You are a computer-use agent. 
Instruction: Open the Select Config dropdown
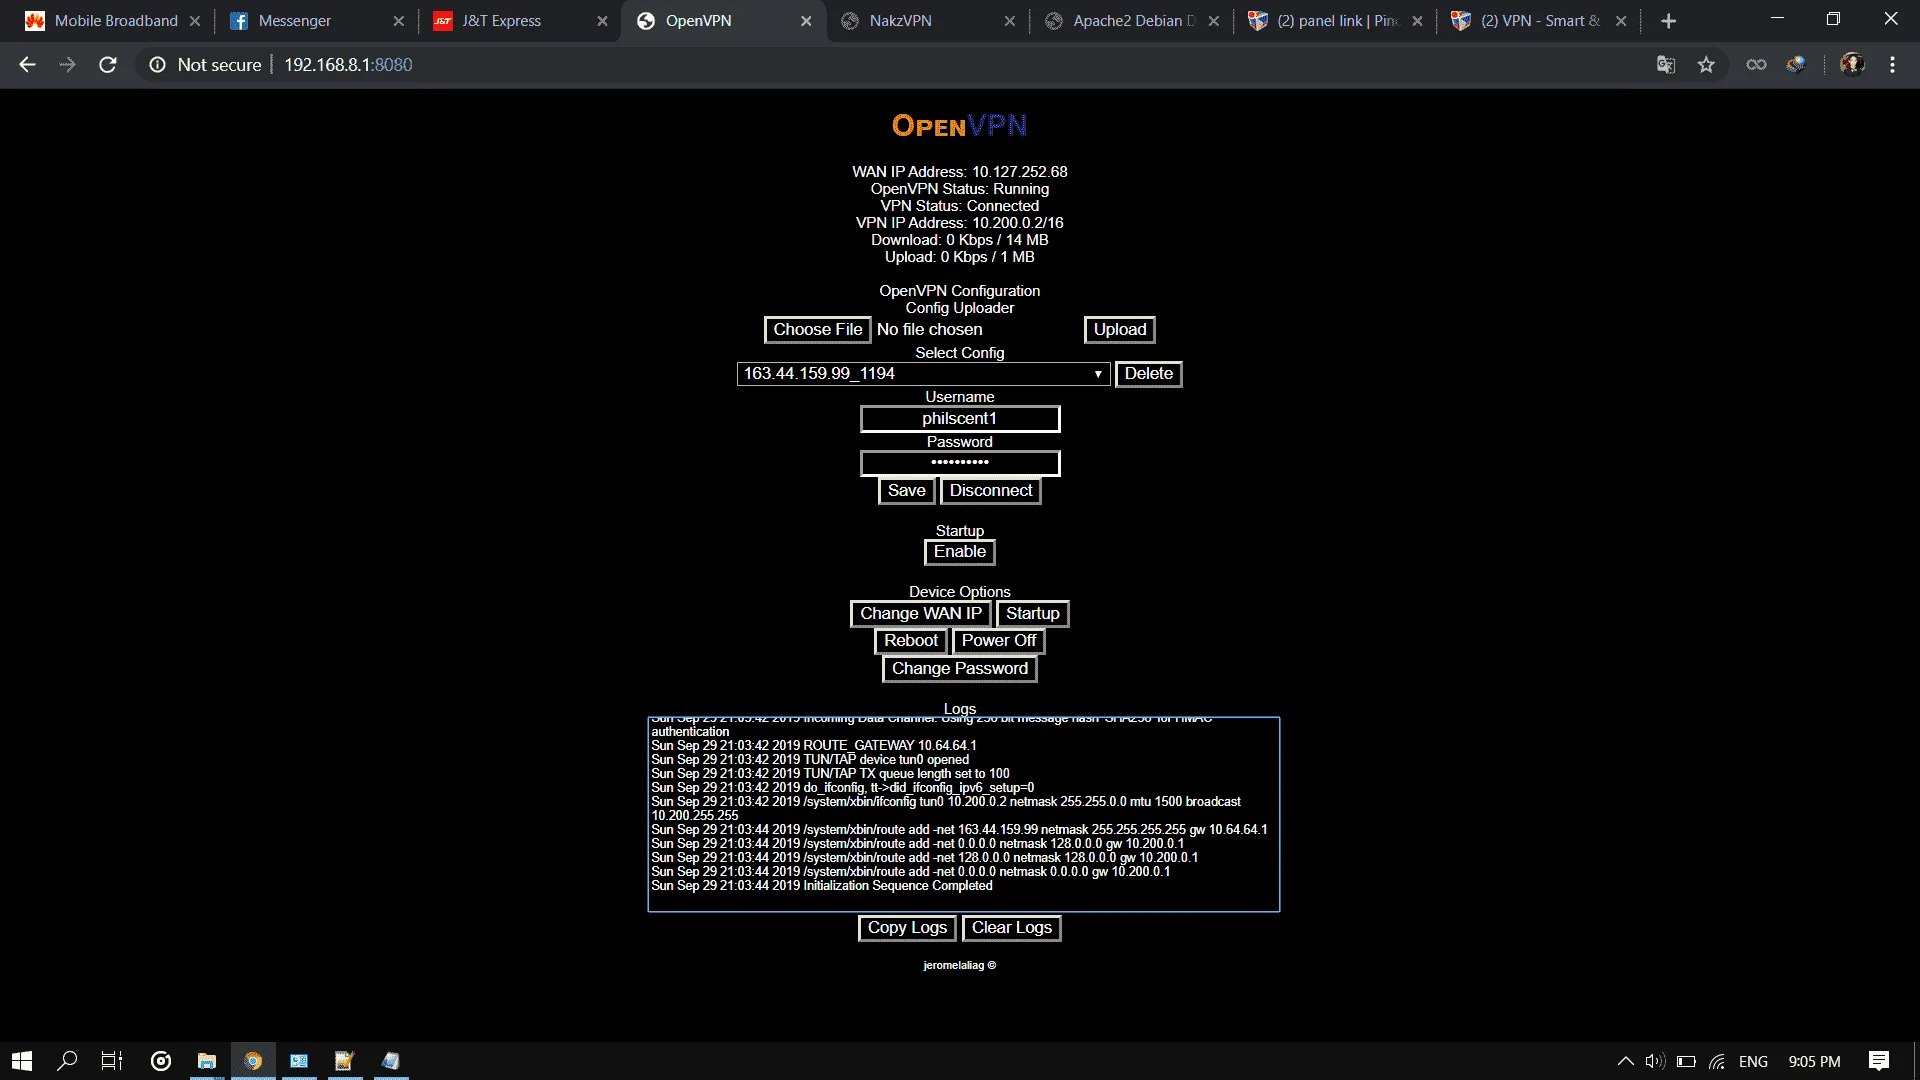click(x=923, y=374)
